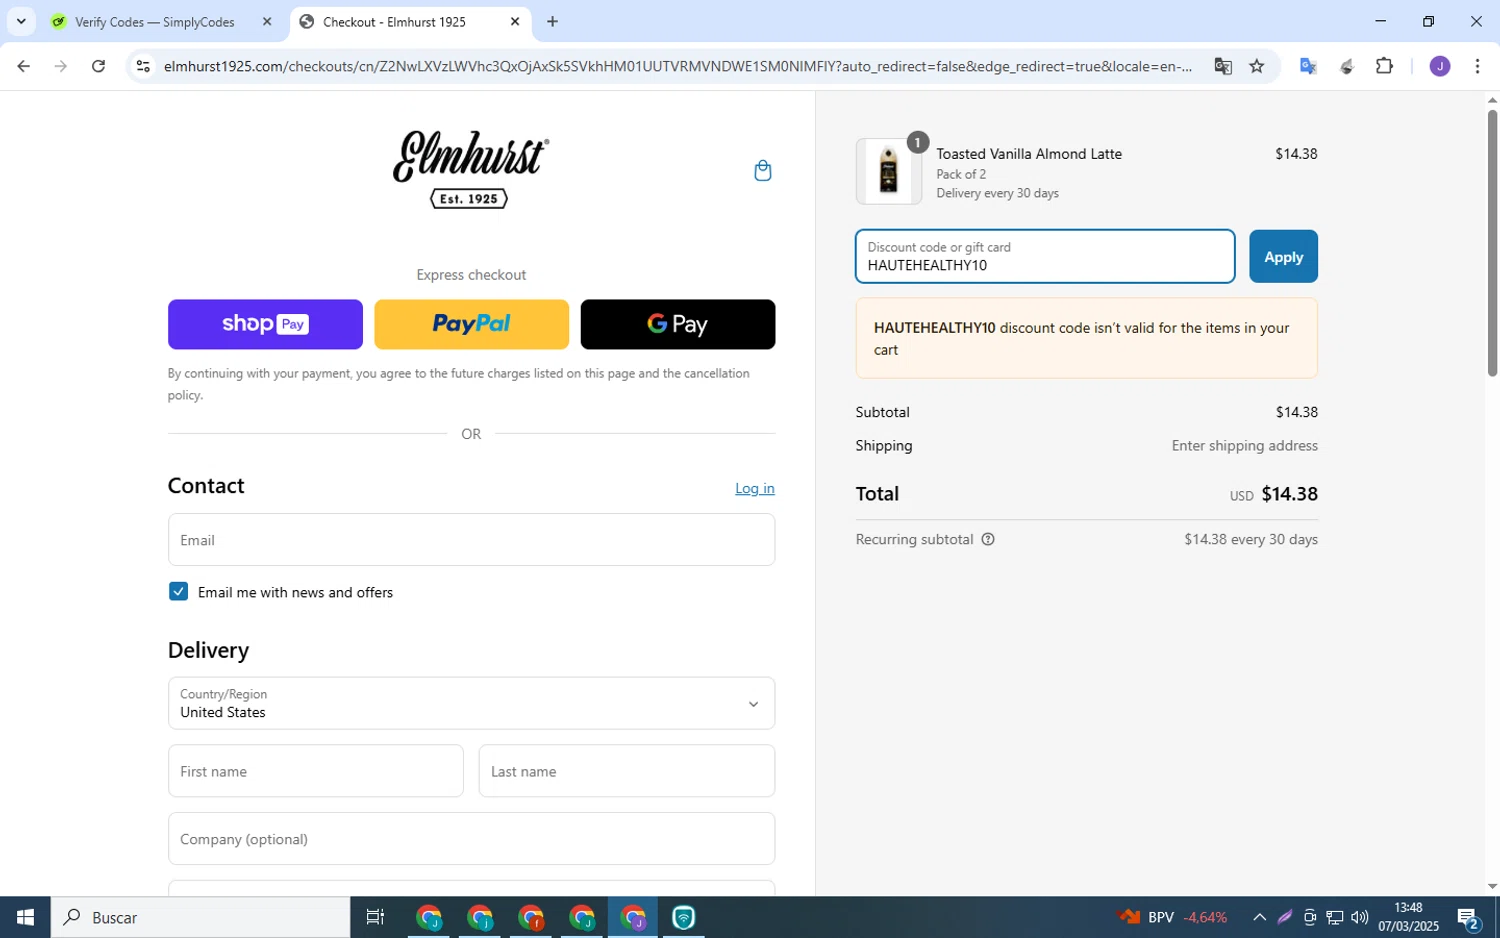Click the browser forward arrow

61,66
